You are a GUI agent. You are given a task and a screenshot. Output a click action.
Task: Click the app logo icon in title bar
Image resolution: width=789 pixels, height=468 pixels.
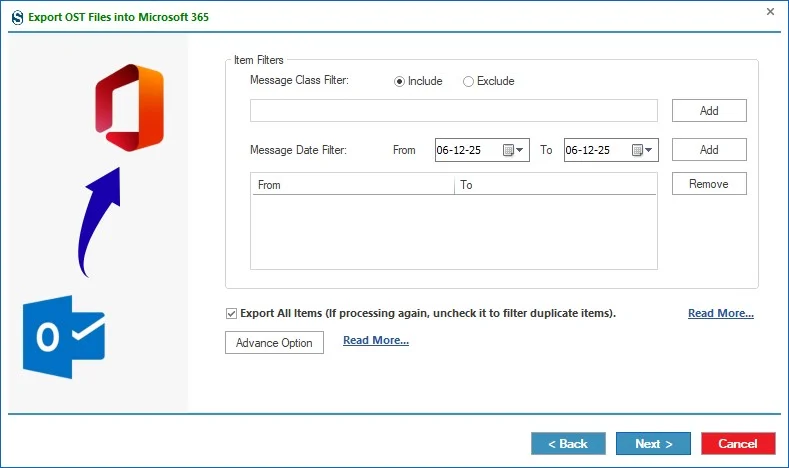tap(18, 18)
